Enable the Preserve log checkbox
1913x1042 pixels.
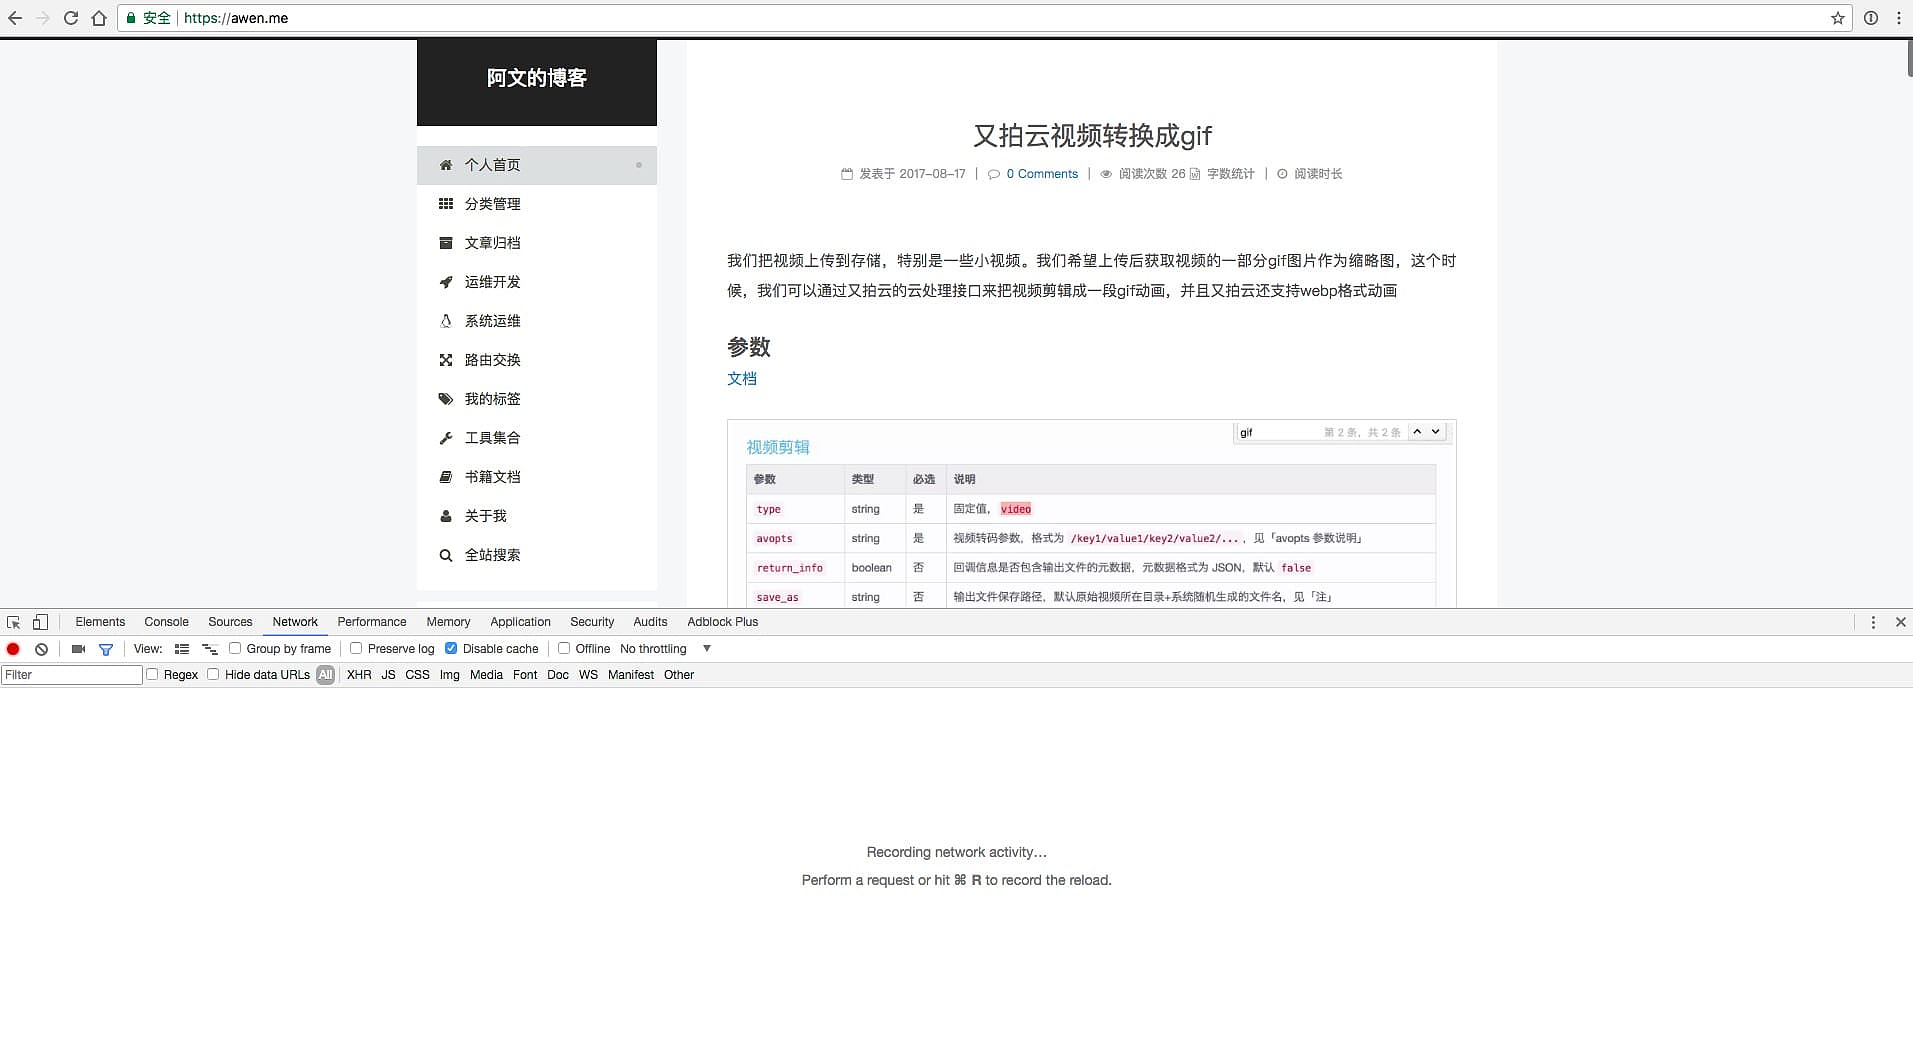[x=356, y=648]
